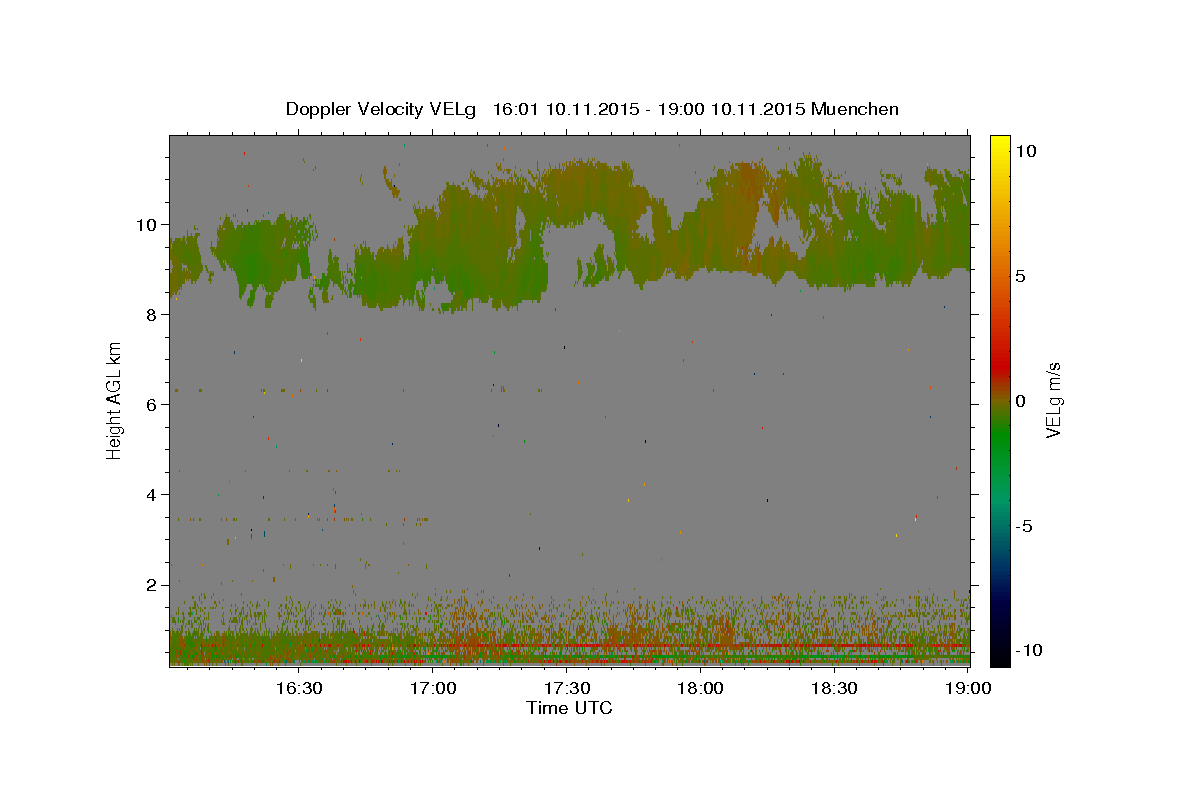Click the yellow top of the colorbar
This screenshot has height=800, width=1200.
(x=999, y=140)
